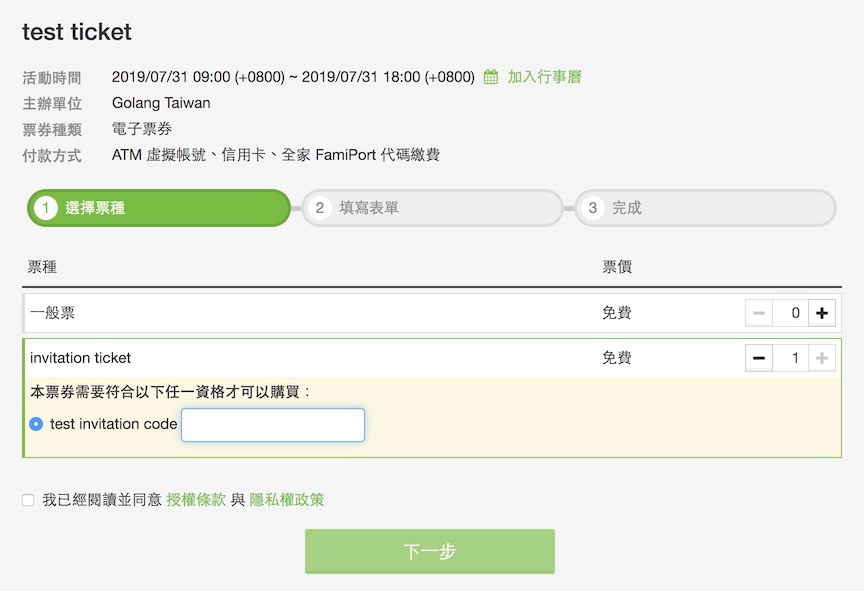Select step 2 填寫表單 tab
The height and width of the screenshot is (591, 864).
point(433,208)
